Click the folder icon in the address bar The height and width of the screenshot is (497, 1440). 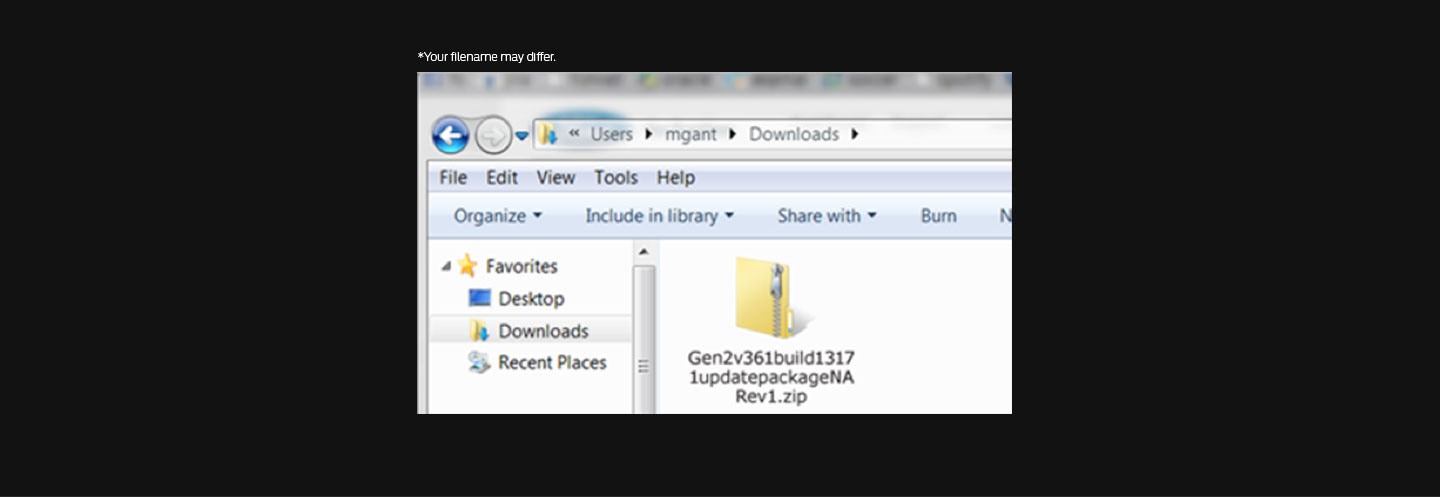click(x=548, y=134)
